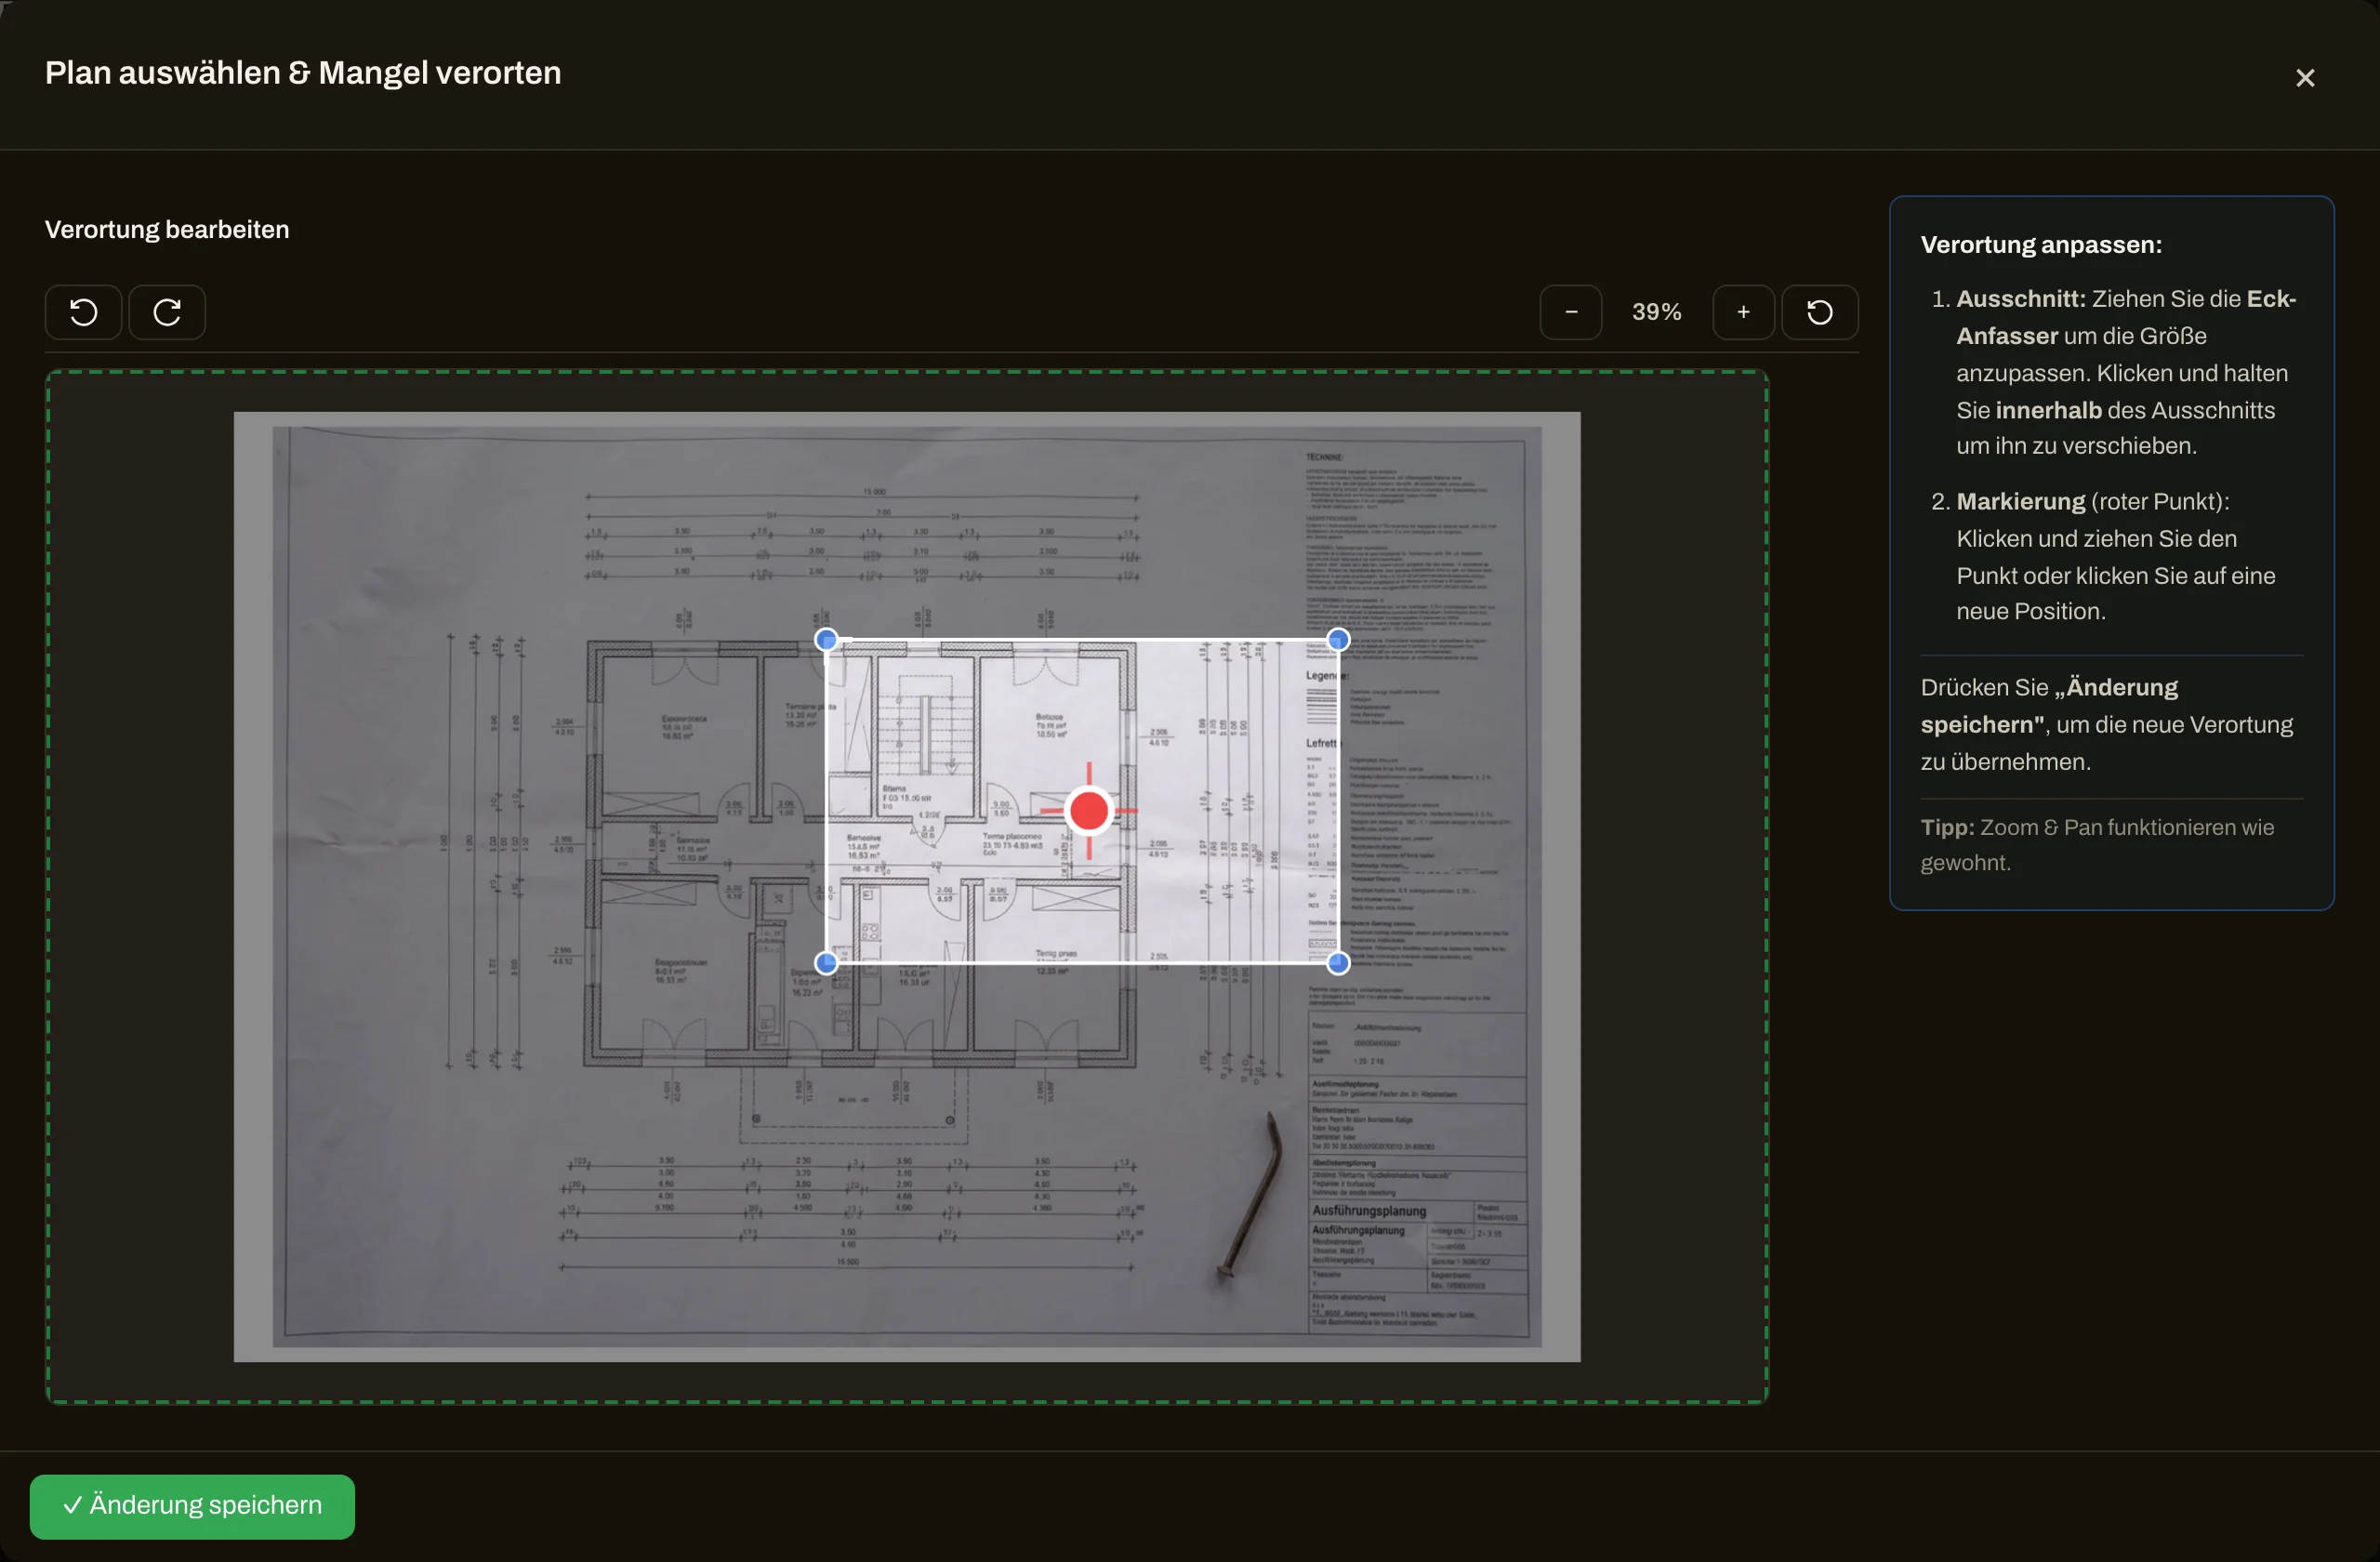Click the Ausführungsplanung title block on plan

[x=1369, y=1211]
